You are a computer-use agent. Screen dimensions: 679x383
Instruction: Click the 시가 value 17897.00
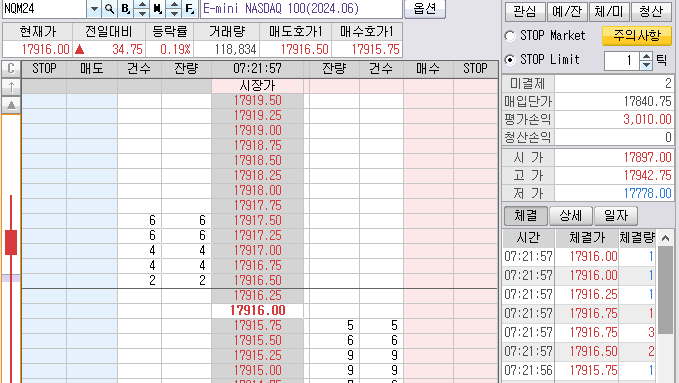point(647,157)
